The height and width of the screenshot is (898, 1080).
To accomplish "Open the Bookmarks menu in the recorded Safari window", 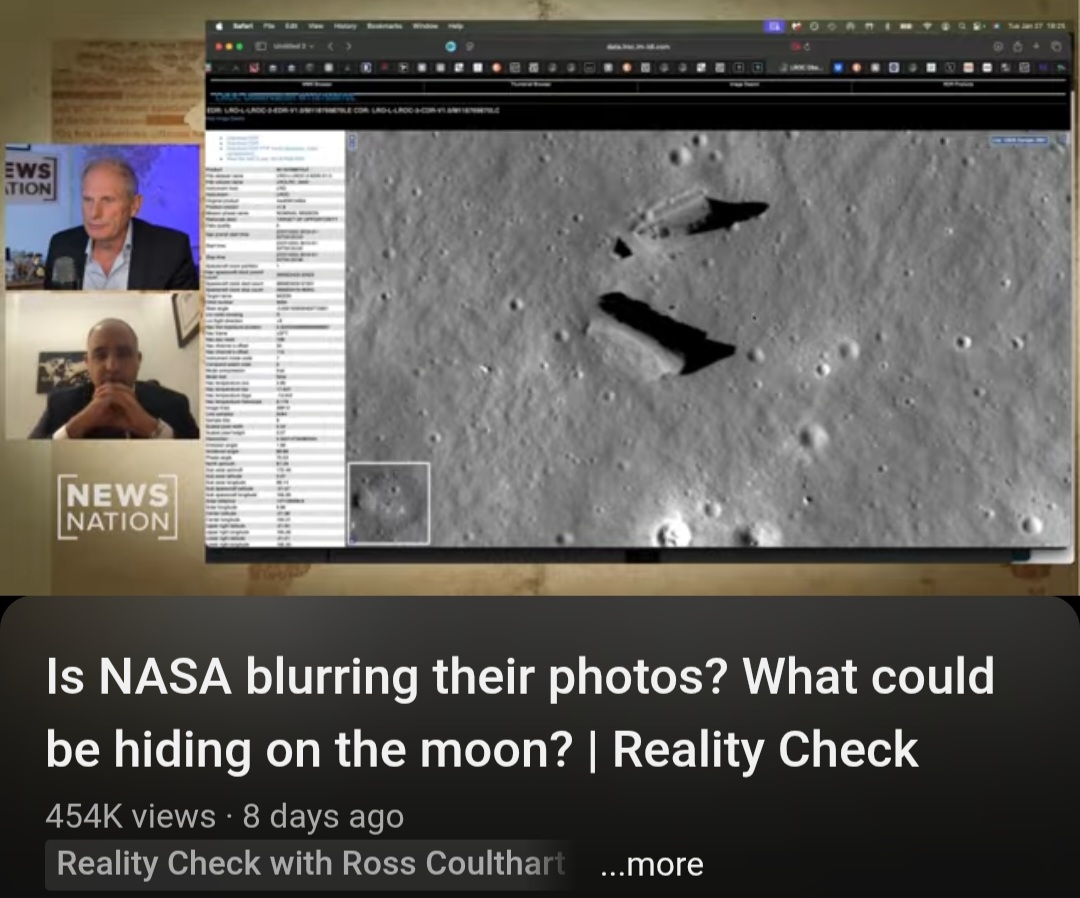I will [384, 26].
